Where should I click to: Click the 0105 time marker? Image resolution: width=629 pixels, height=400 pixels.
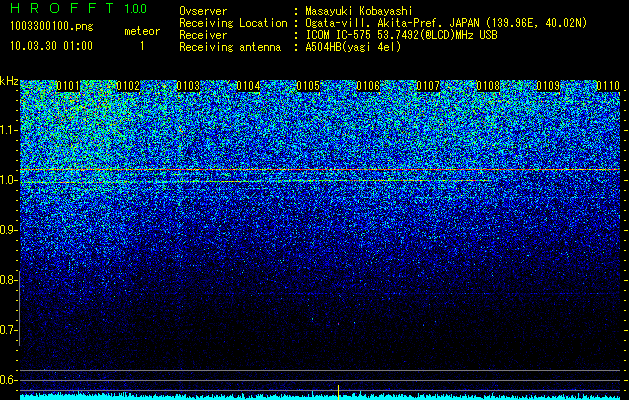click(308, 86)
